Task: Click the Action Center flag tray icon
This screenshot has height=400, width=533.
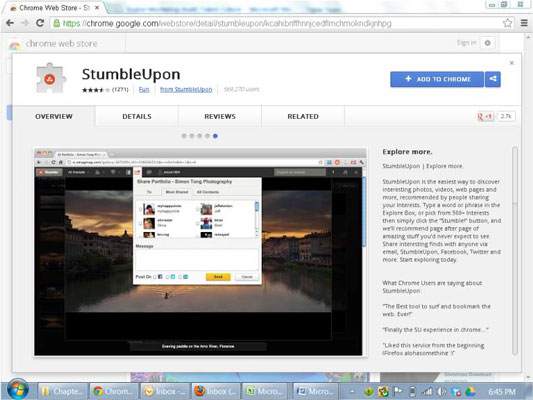Action: click(x=398, y=392)
